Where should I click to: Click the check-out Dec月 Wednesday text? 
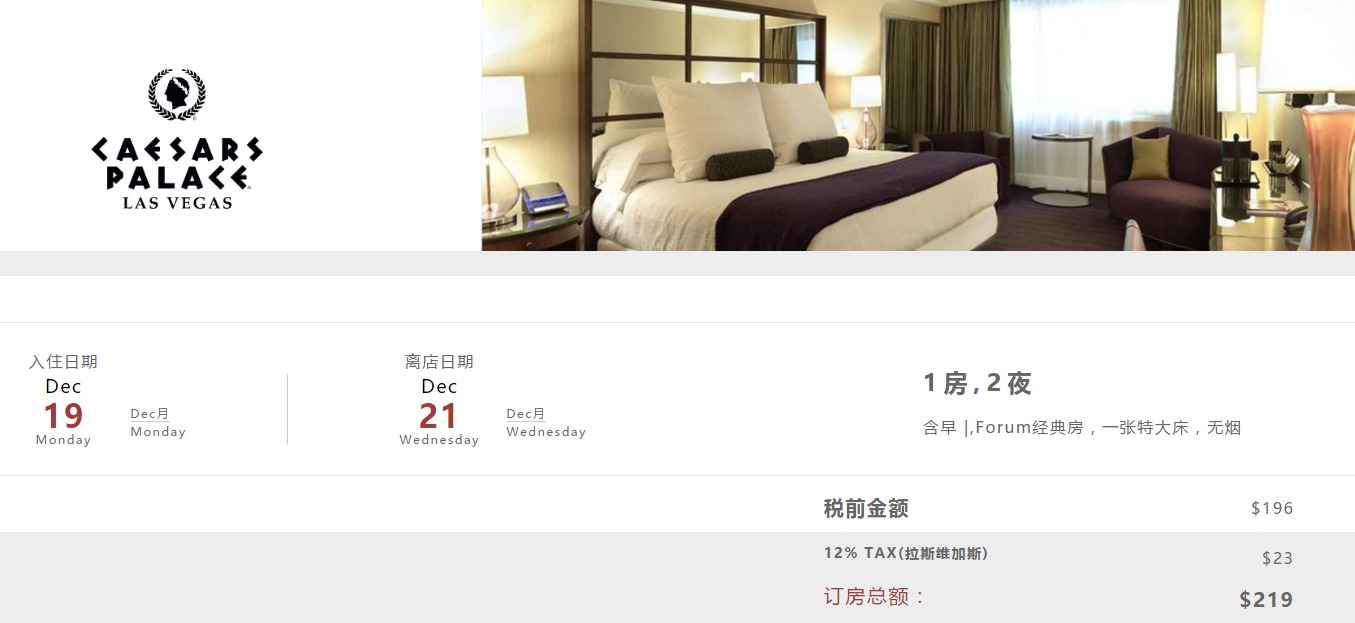(546, 423)
